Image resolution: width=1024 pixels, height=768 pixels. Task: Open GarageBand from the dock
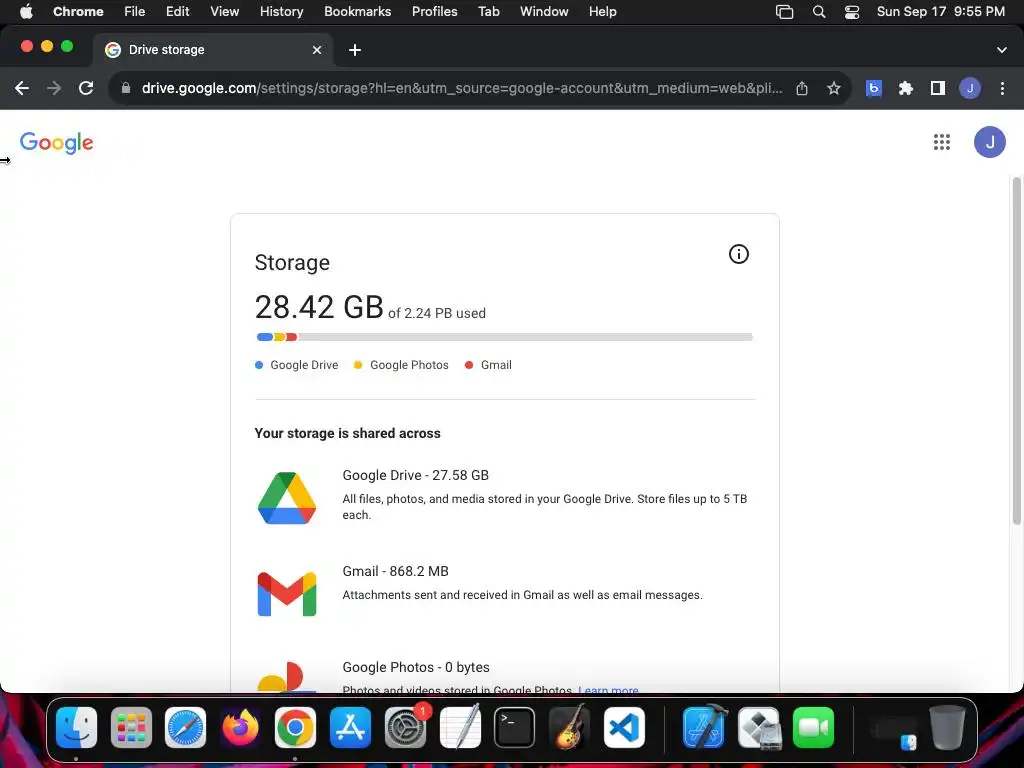click(569, 727)
